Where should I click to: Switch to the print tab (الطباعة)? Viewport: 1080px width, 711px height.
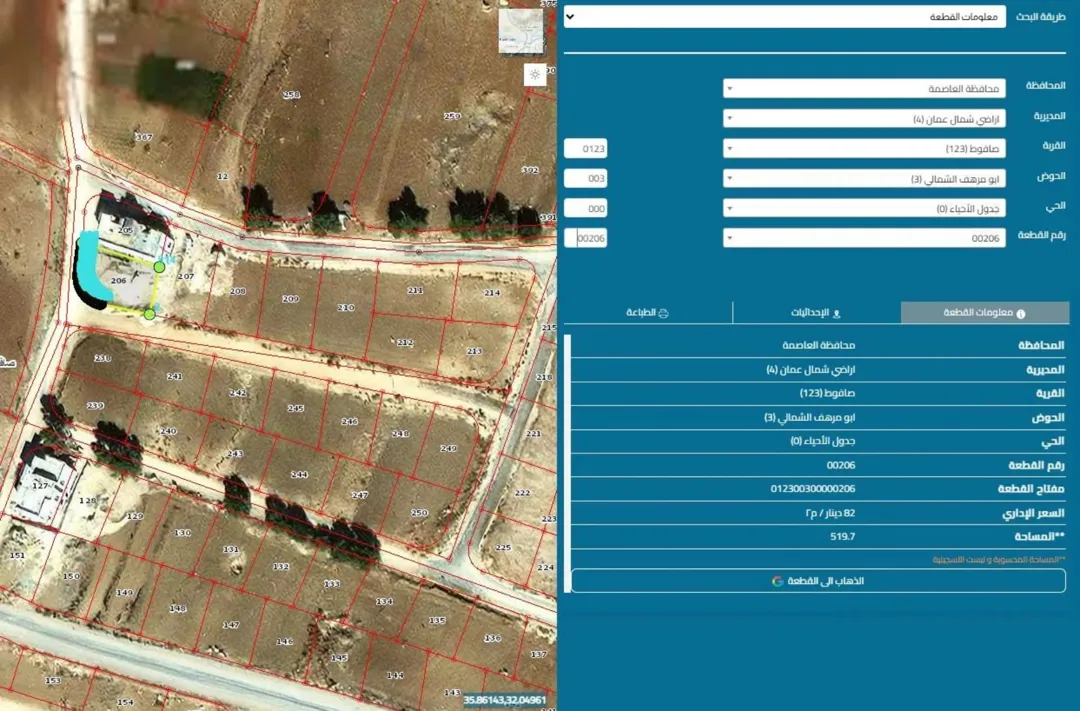647,313
